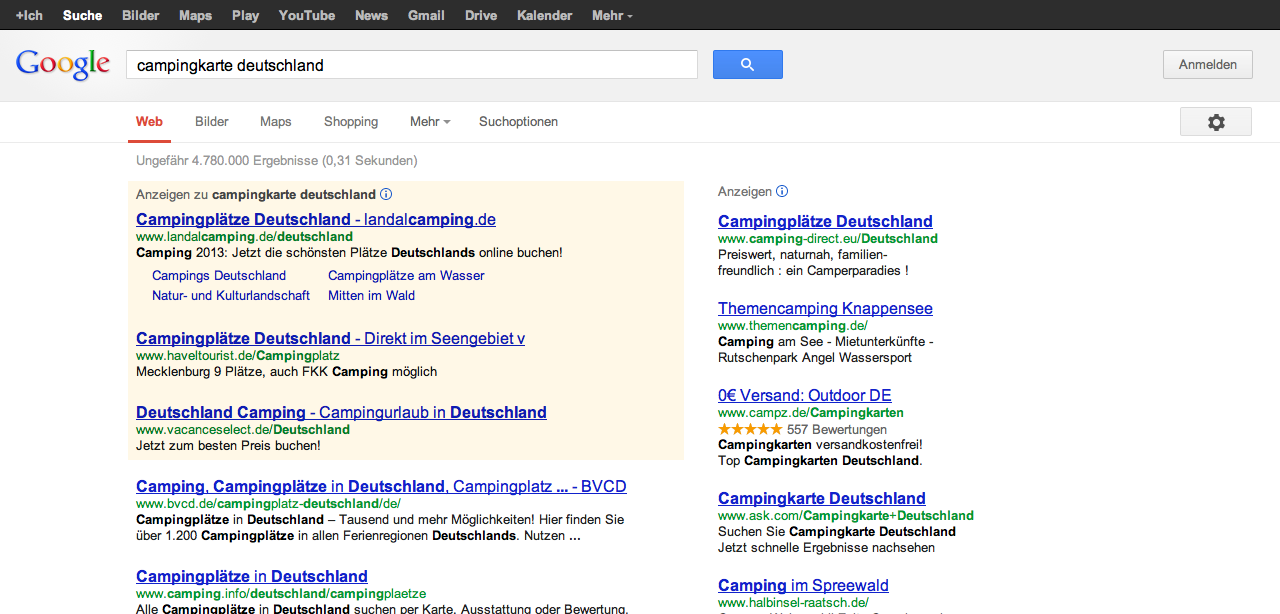Expand the Mehr dropdown in top black bar
The image size is (1280, 614).
point(611,16)
